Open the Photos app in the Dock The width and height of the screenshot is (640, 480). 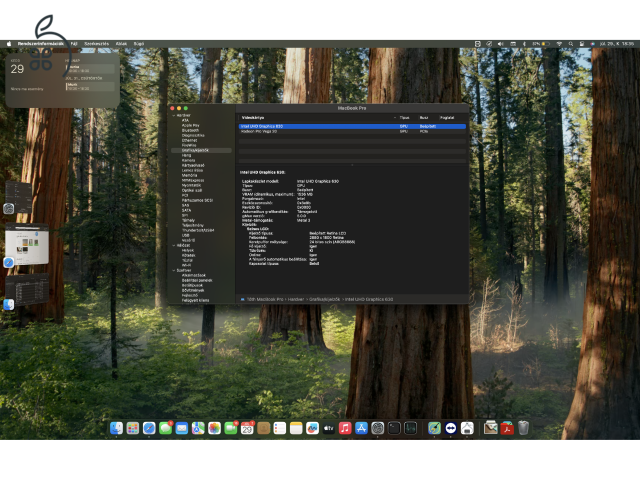pos(214,428)
